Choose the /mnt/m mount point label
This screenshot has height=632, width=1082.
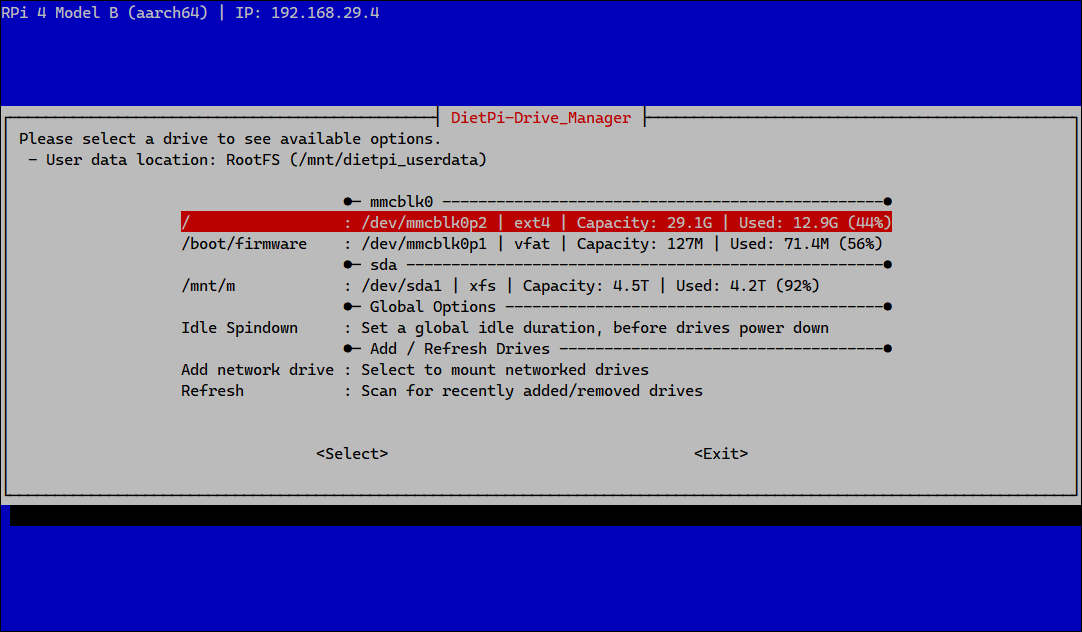pos(208,286)
